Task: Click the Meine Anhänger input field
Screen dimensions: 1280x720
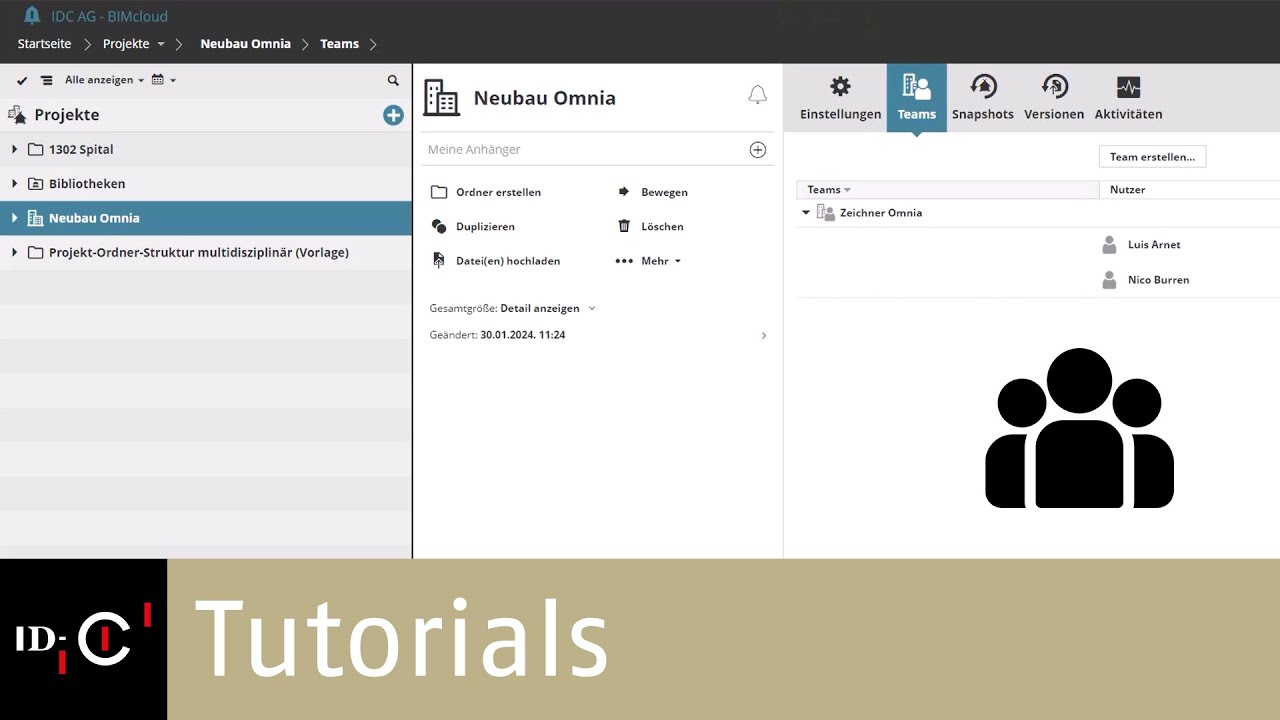Action: (585, 149)
